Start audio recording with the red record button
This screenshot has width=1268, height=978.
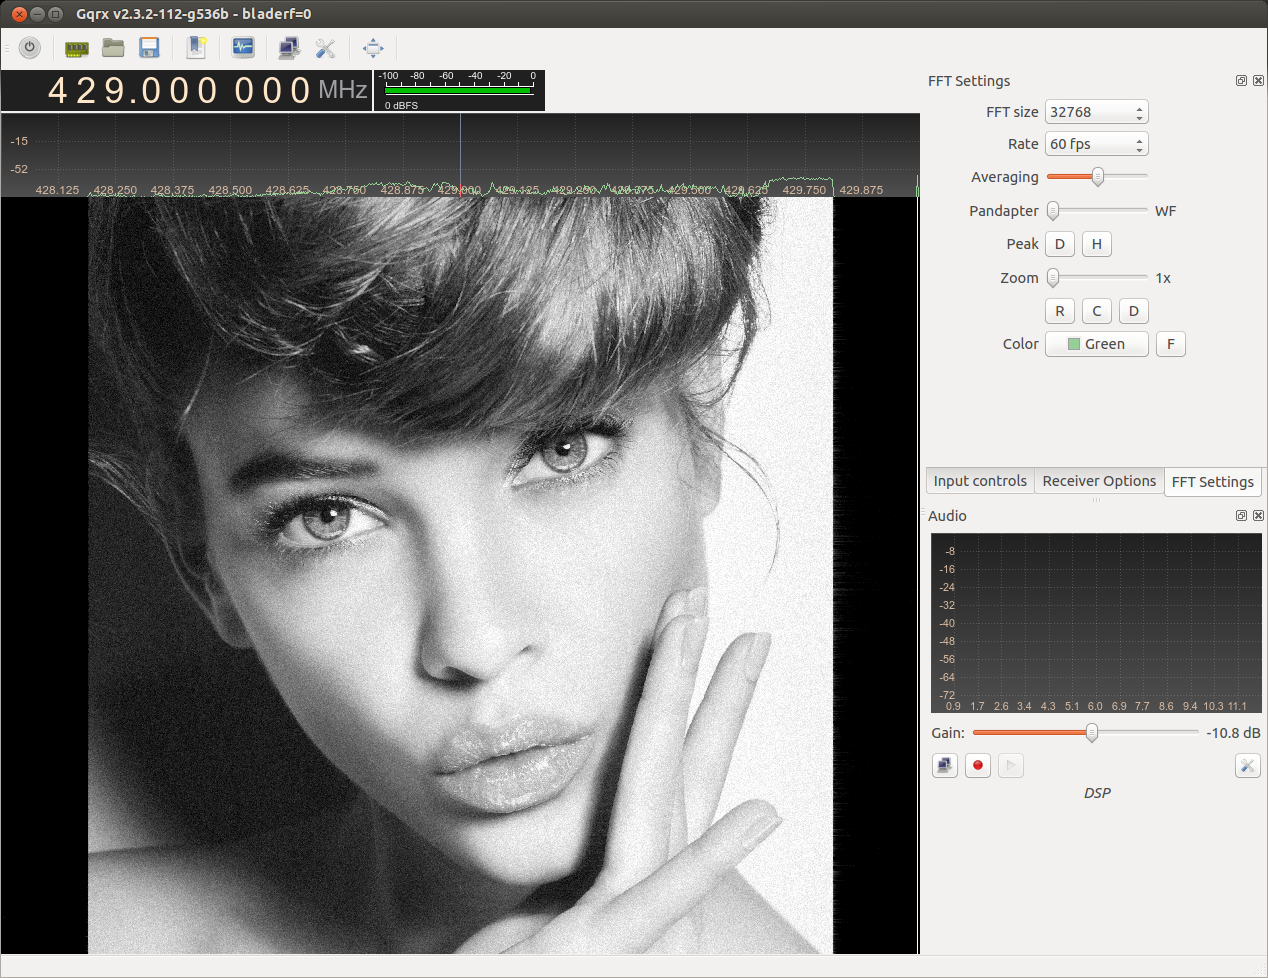click(x=978, y=766)
